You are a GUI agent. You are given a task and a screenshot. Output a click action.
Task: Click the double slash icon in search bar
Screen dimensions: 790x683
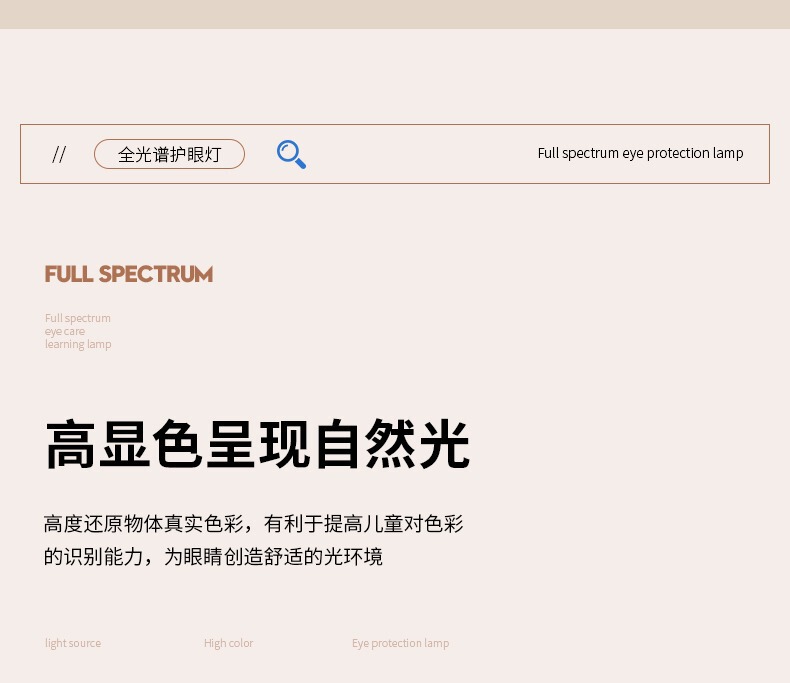(x=59, y=154)
